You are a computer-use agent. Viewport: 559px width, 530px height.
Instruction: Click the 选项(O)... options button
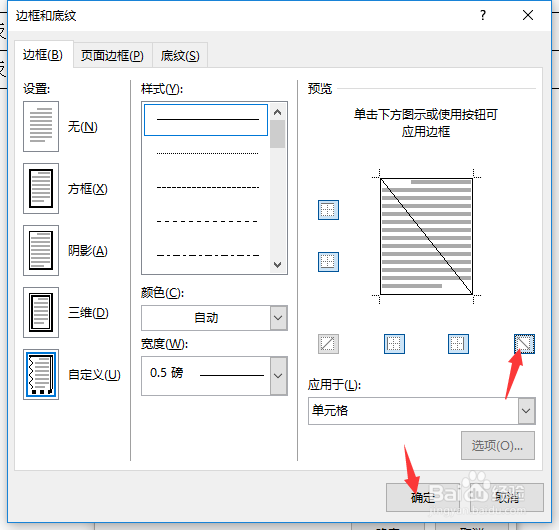498,446
